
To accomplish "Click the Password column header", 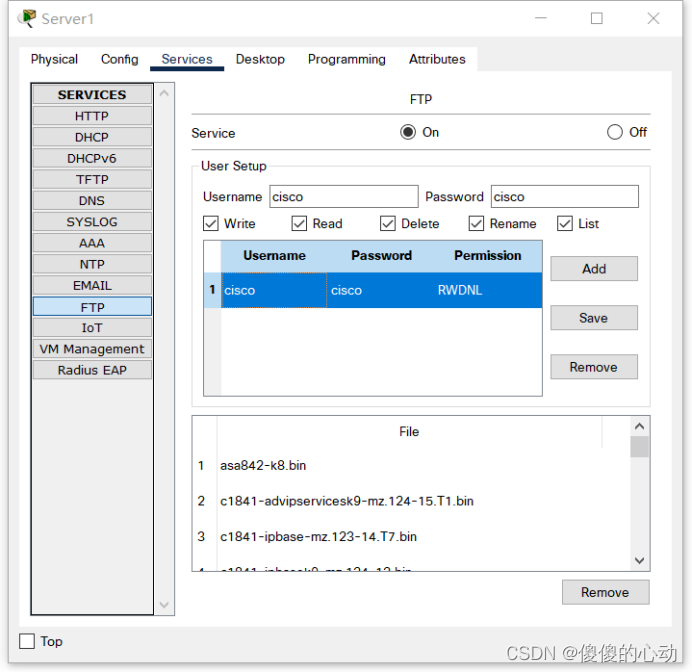I will (x=381, y=255).
